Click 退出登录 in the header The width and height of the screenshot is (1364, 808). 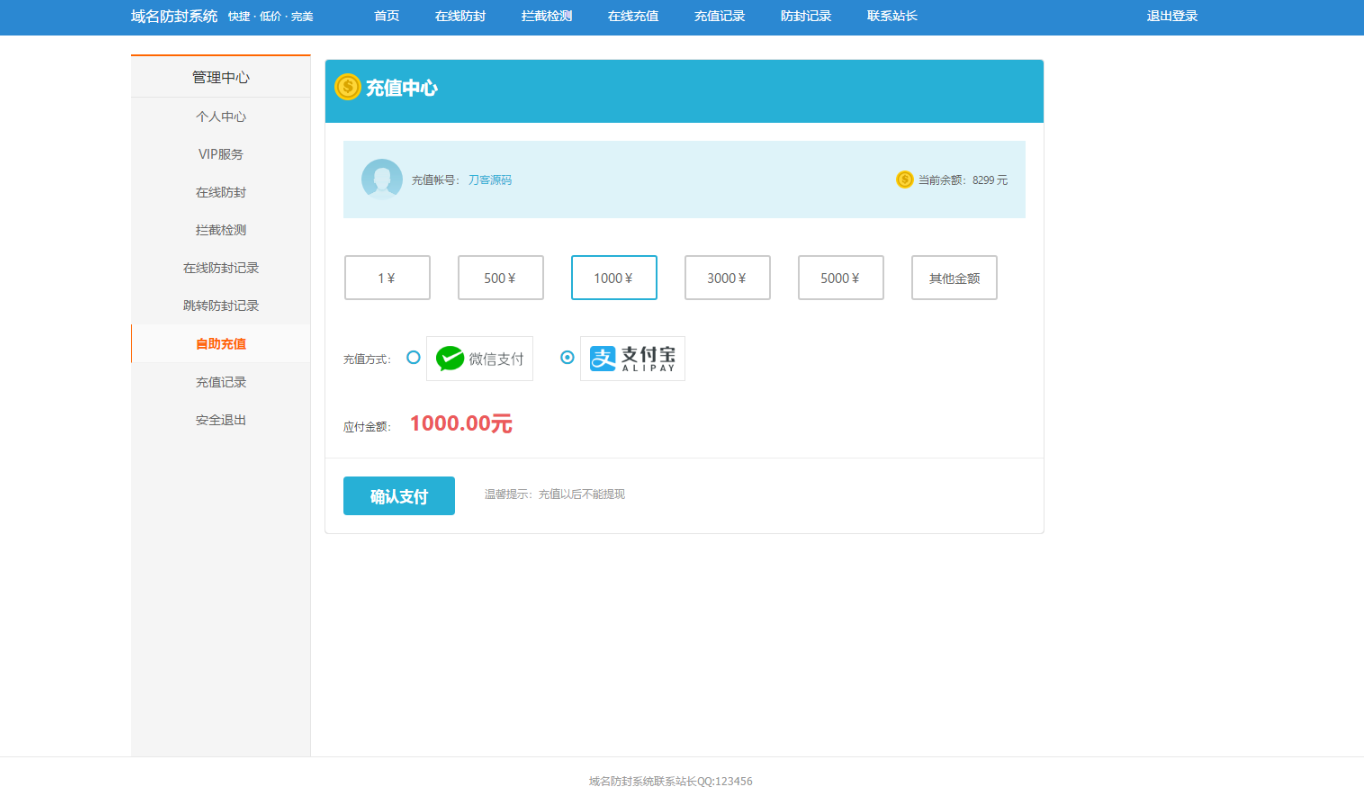[x=1172, y=16]
